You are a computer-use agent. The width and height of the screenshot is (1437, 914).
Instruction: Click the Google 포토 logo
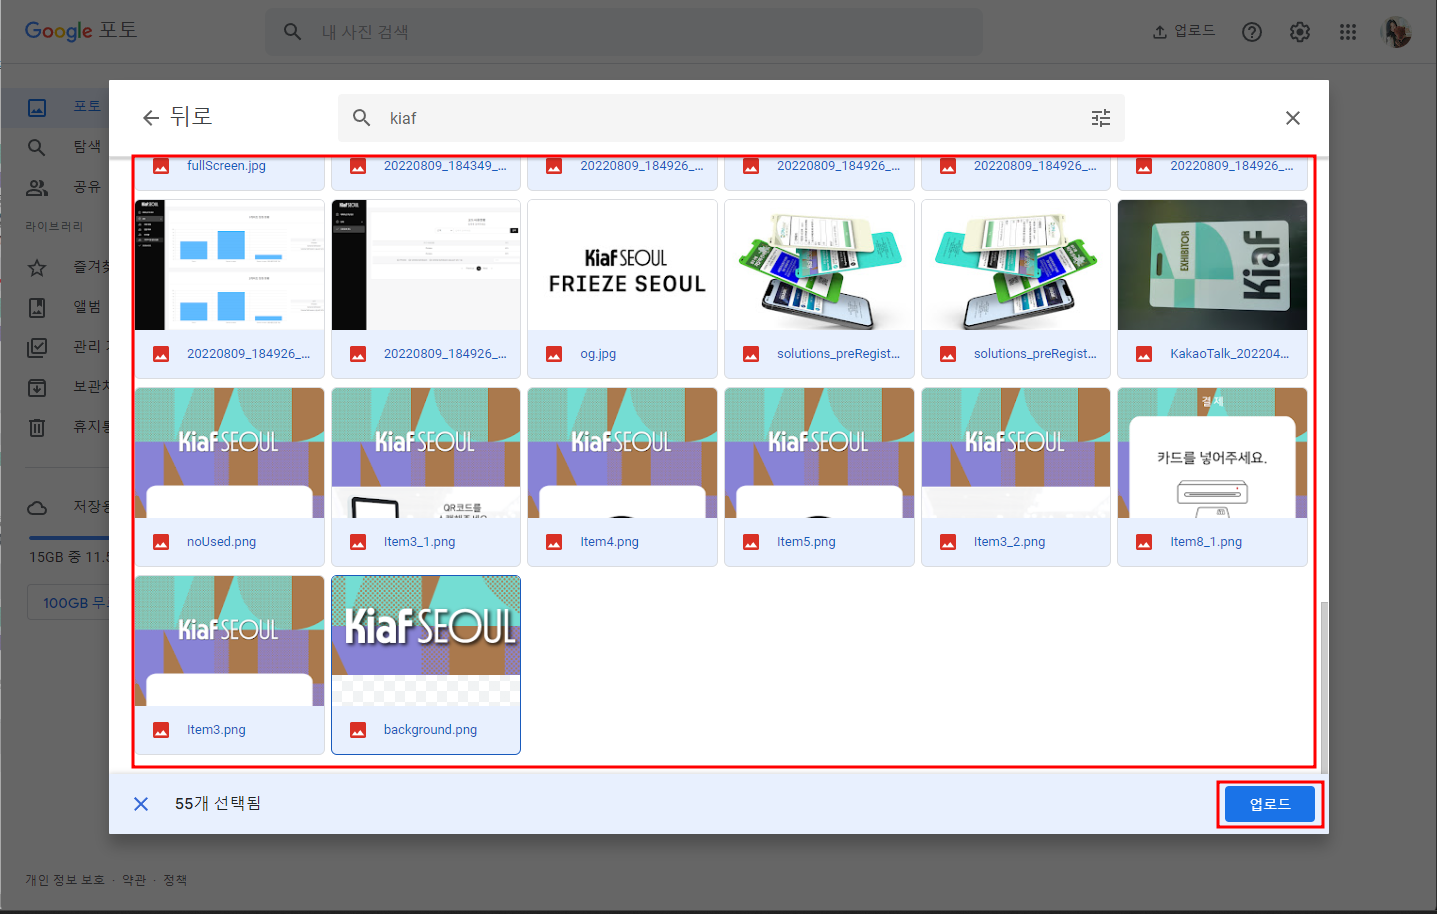(81, 31)
